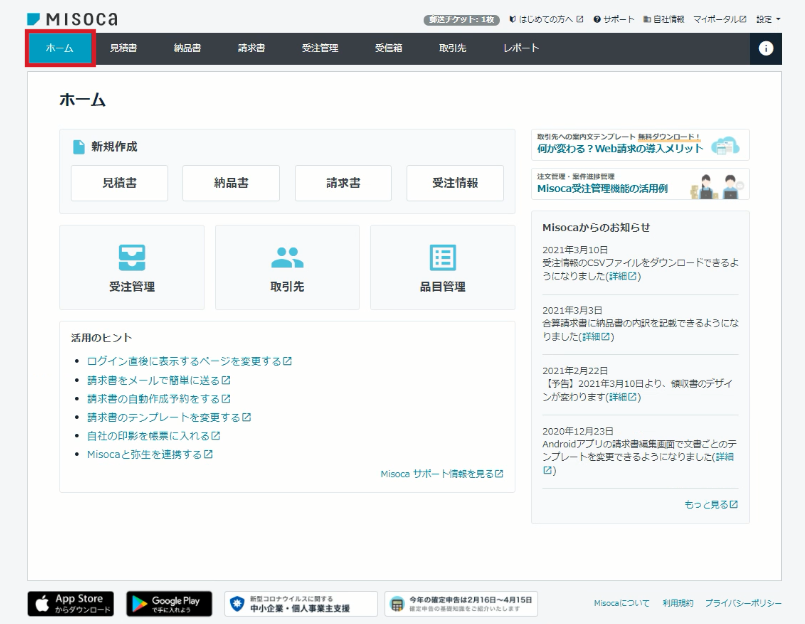
Task: Click もっと見る link in notices
Action: coord(711,505)
